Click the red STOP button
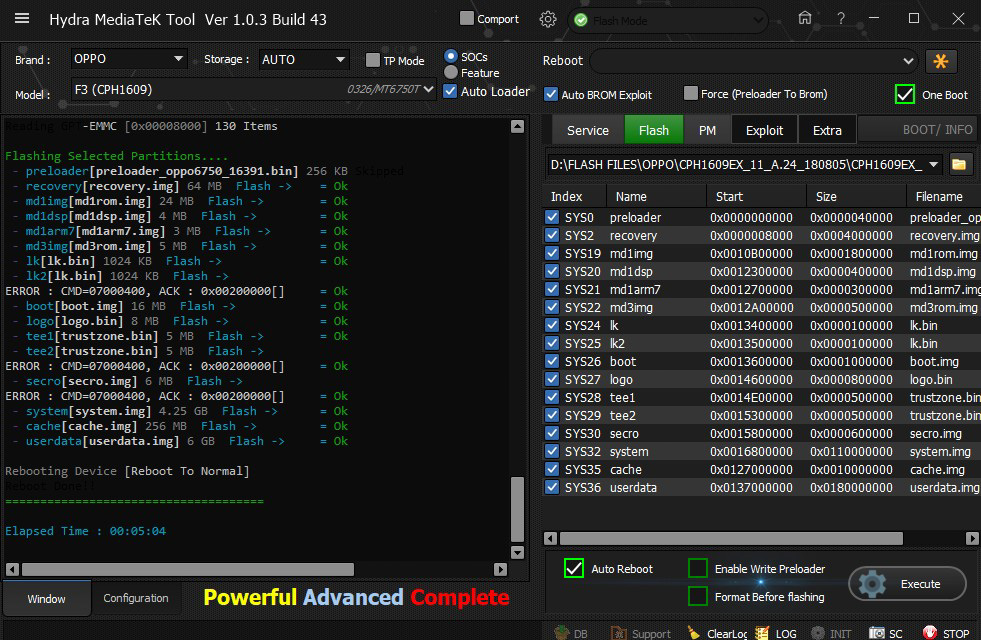The height and width of the screenshot is (640, 981). coord(946,632)
